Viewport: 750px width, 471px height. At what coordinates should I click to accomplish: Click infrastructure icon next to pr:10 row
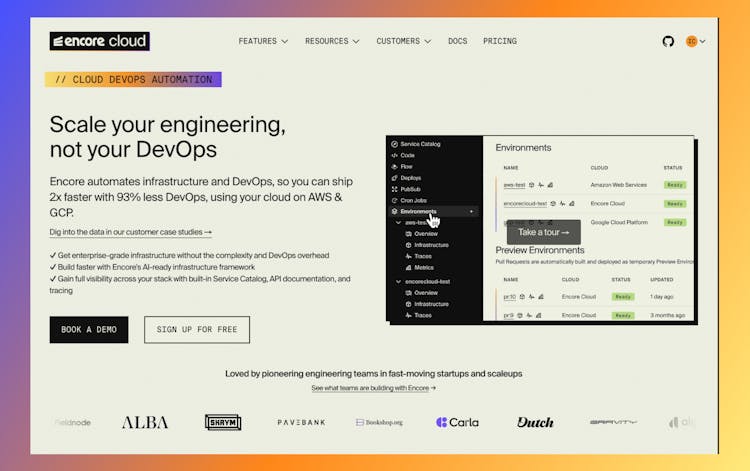[522, 297]
